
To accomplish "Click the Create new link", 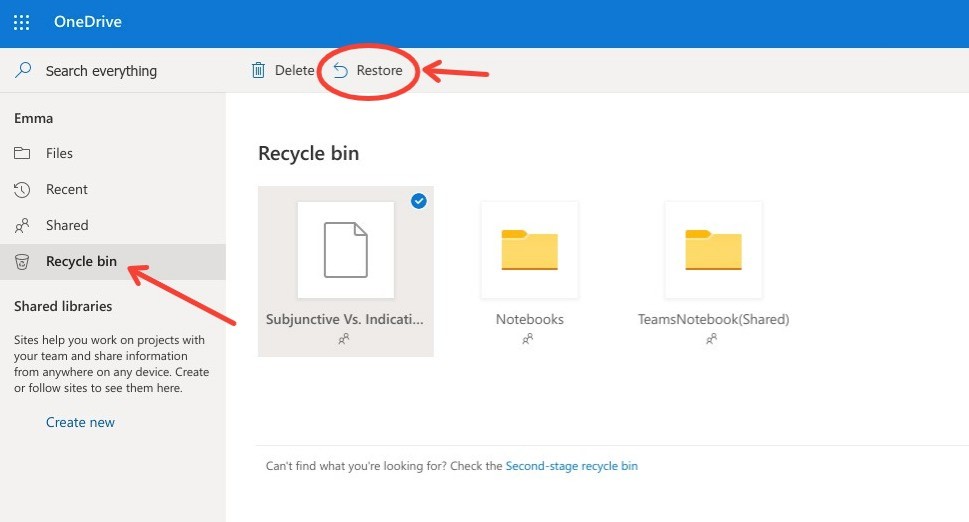I will (80, 423).
